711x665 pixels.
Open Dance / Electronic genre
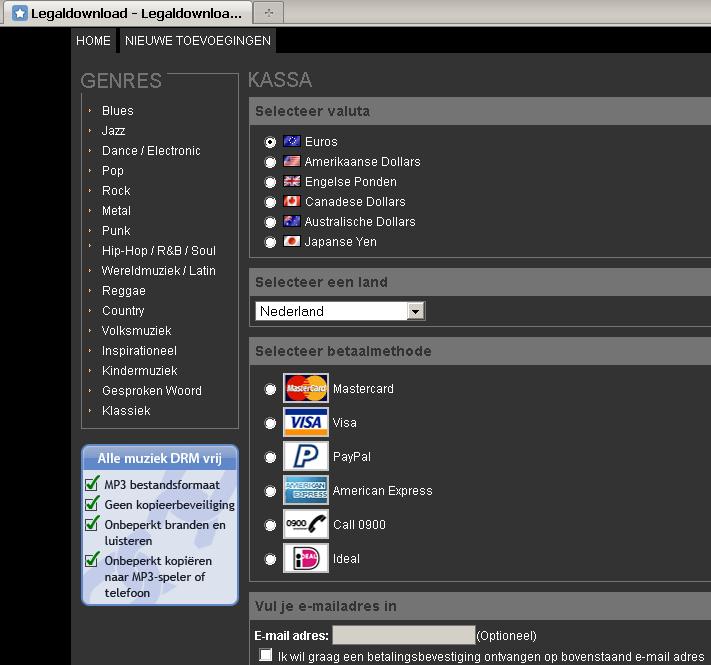point(151,150)
